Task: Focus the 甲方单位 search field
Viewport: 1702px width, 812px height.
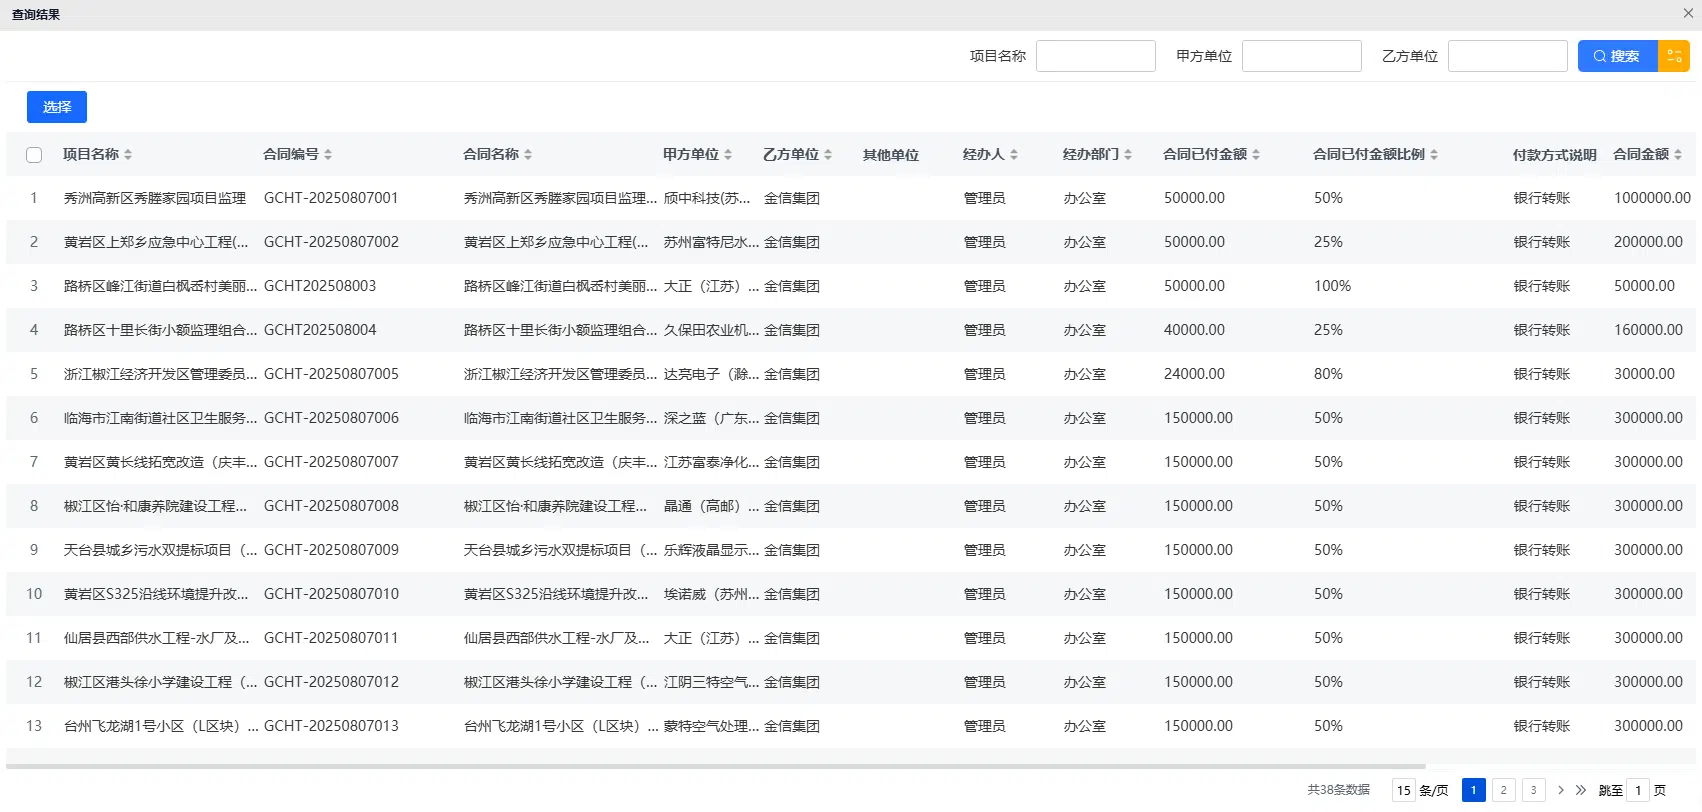Action: (x=1302, y=56)
